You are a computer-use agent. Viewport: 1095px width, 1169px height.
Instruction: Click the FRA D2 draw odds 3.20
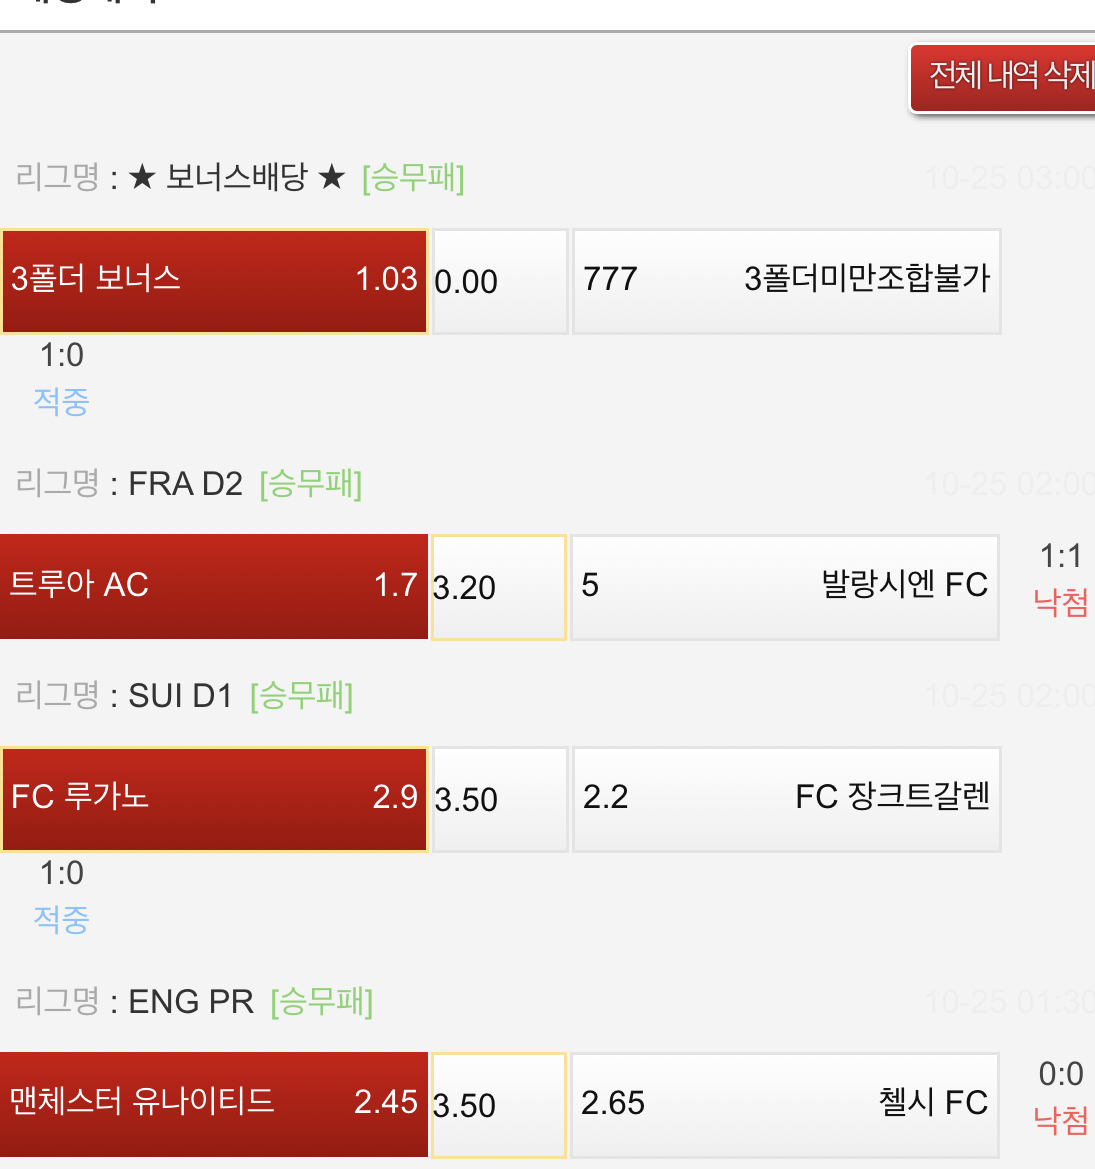[x=498, y=587]
